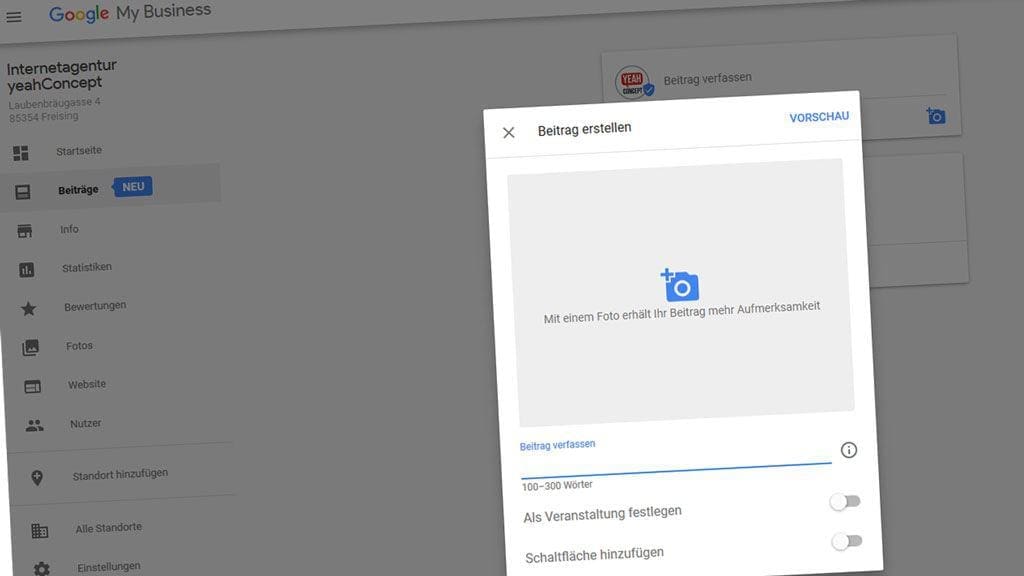Click Beitrag verfassen on background card
Viewport: 1024px width, 576px height.
point(707,79)
